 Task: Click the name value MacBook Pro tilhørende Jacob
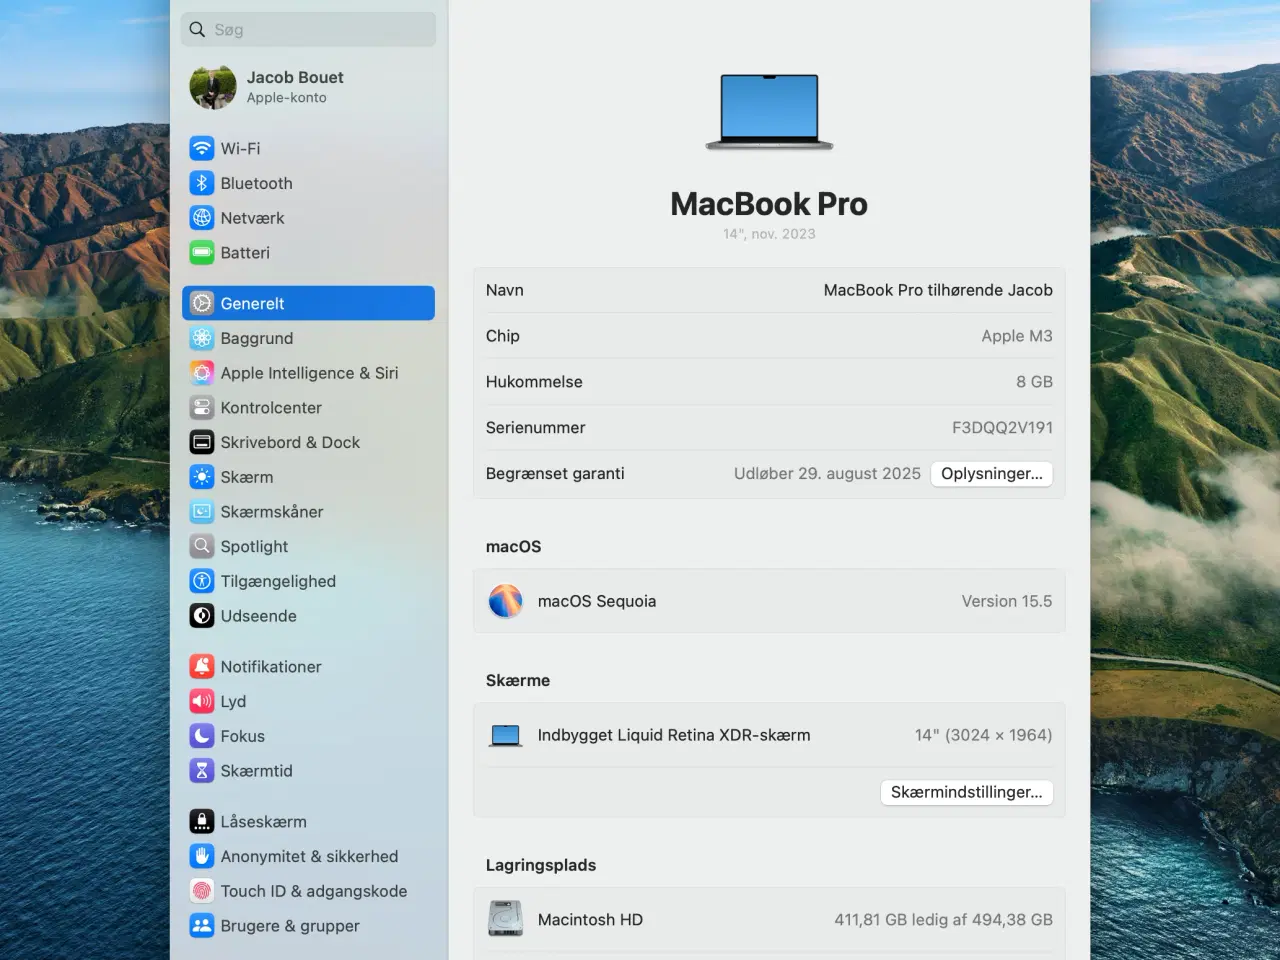coord(938,290)
